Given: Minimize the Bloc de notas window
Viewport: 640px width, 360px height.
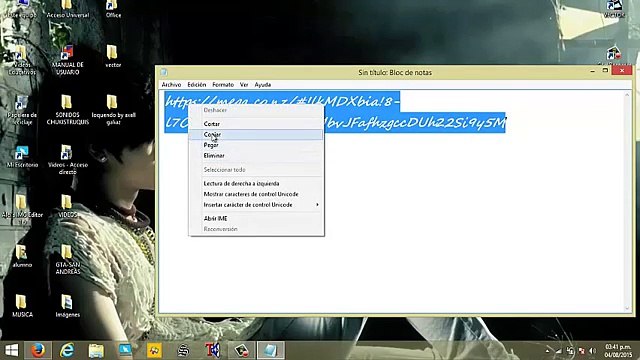Looking at the screenshot, I should tap(593, 71).
